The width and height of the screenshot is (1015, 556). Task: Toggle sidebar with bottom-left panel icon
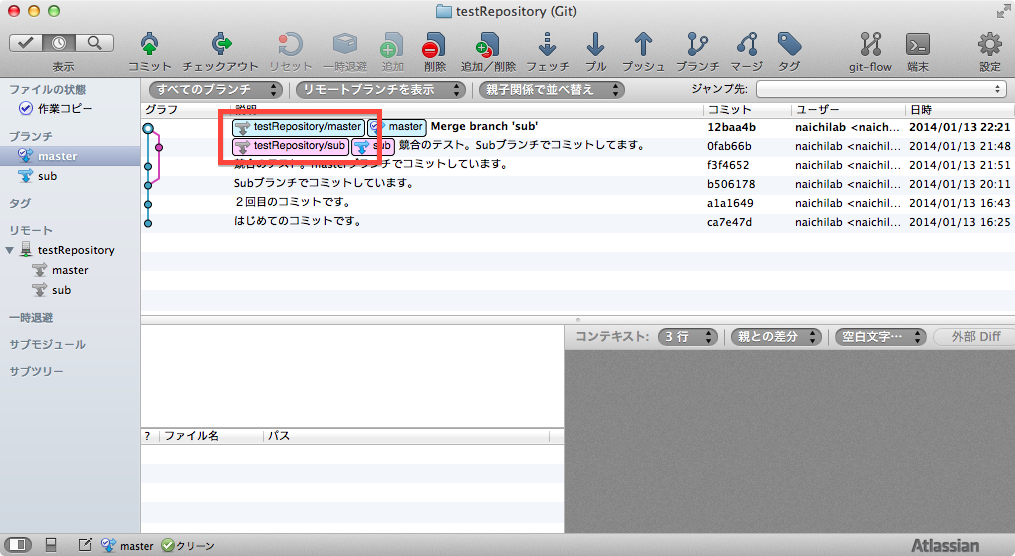coord(17,545)
